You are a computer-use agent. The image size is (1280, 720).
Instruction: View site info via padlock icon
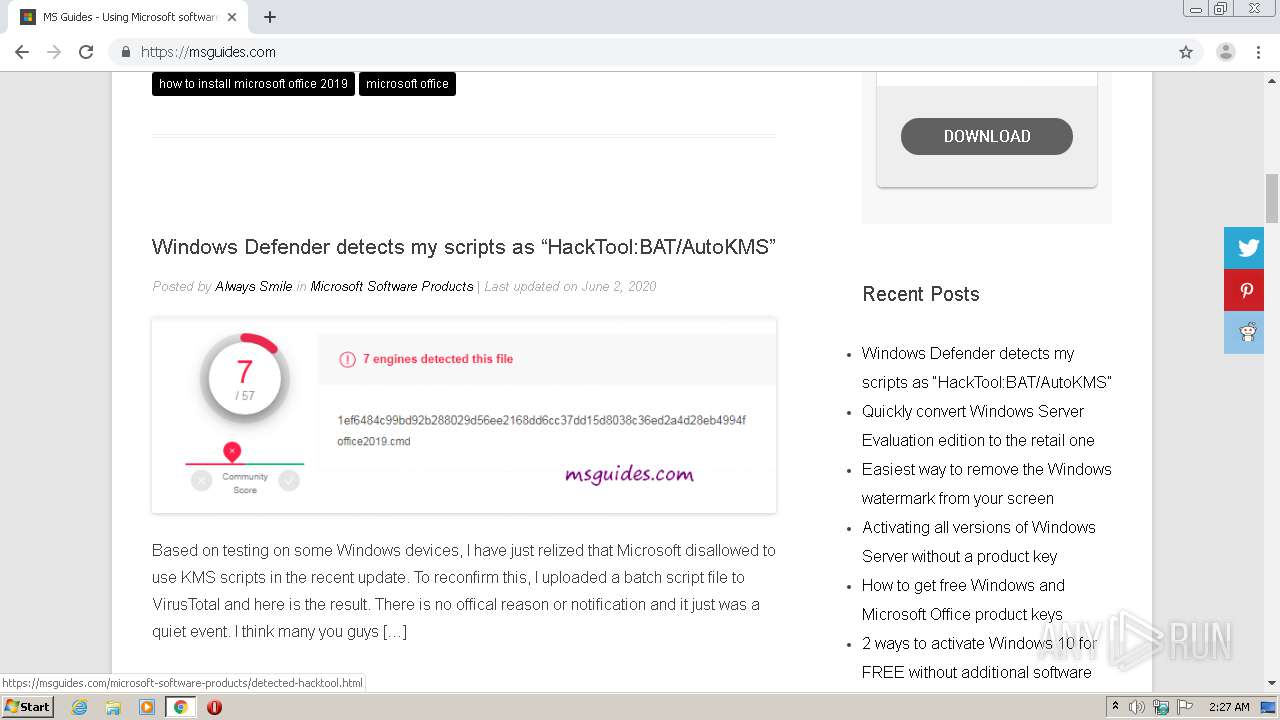pos(125,52)
